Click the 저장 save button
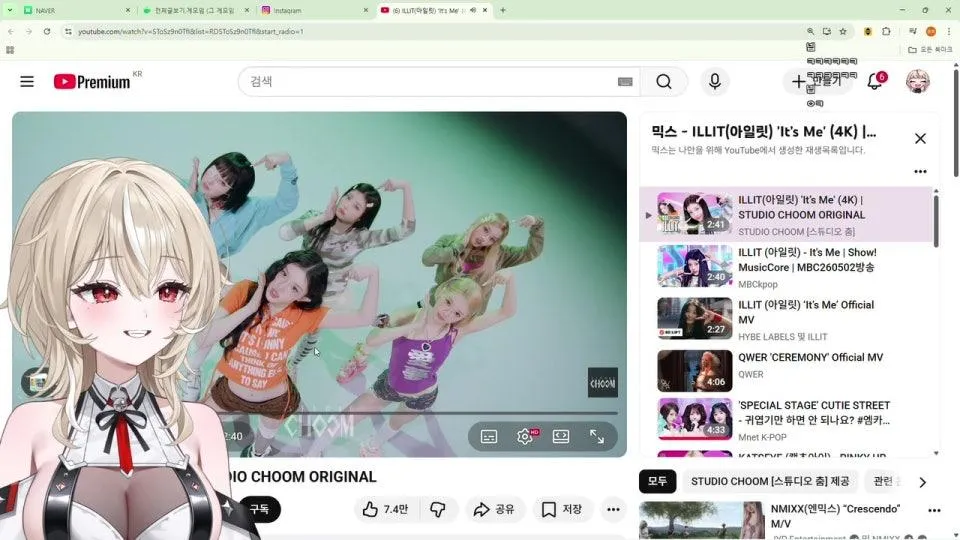This screenshot has height=540, width=960. pos(561,509)
